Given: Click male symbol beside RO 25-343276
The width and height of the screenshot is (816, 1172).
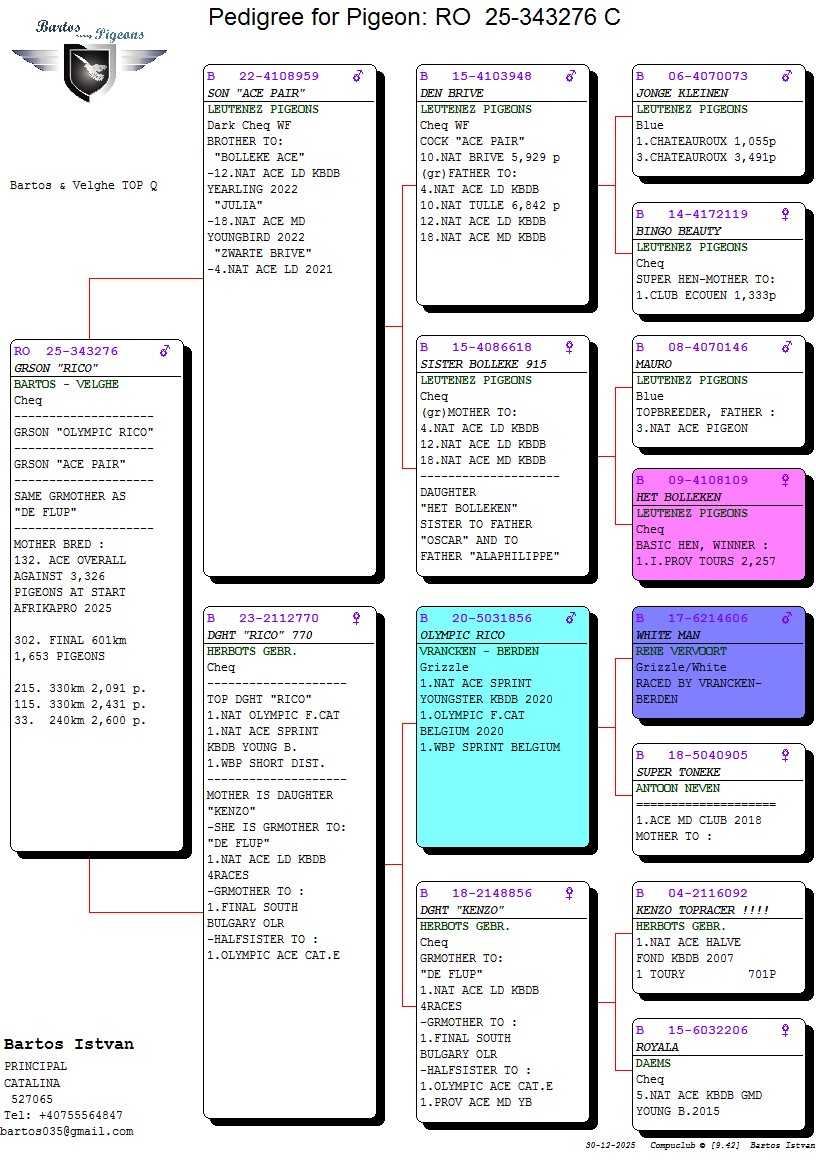Looking at the screenshot, I should pos(165,351).
